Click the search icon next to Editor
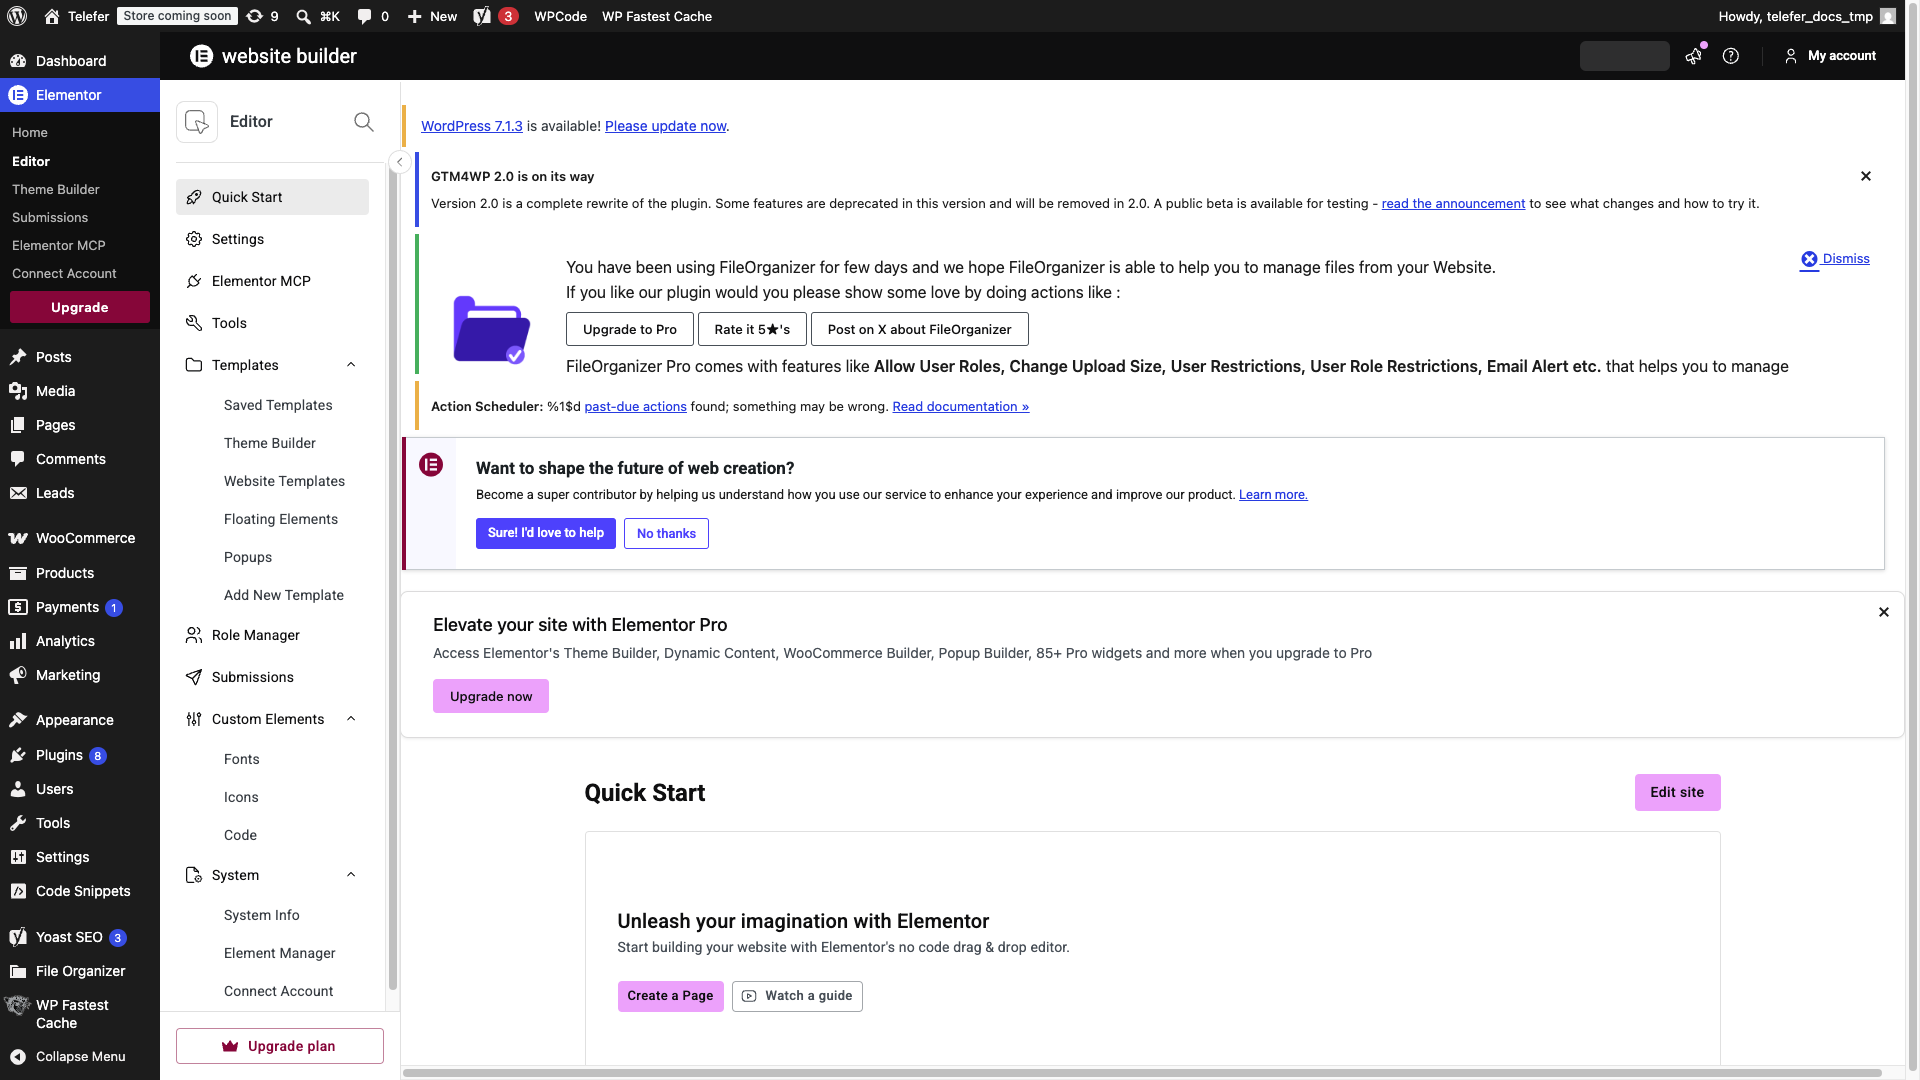This screenshot has height=1080, width=1920. [364, 122]
